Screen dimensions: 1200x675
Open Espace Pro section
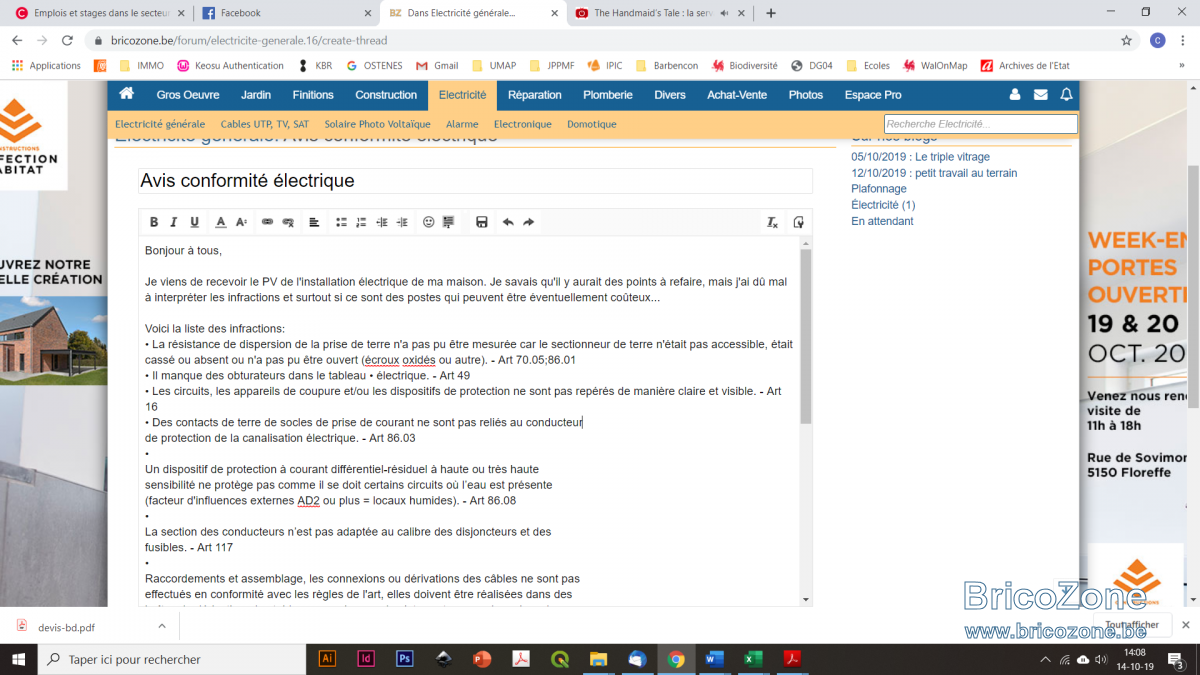pyautogui.click(x=873, y=95)
